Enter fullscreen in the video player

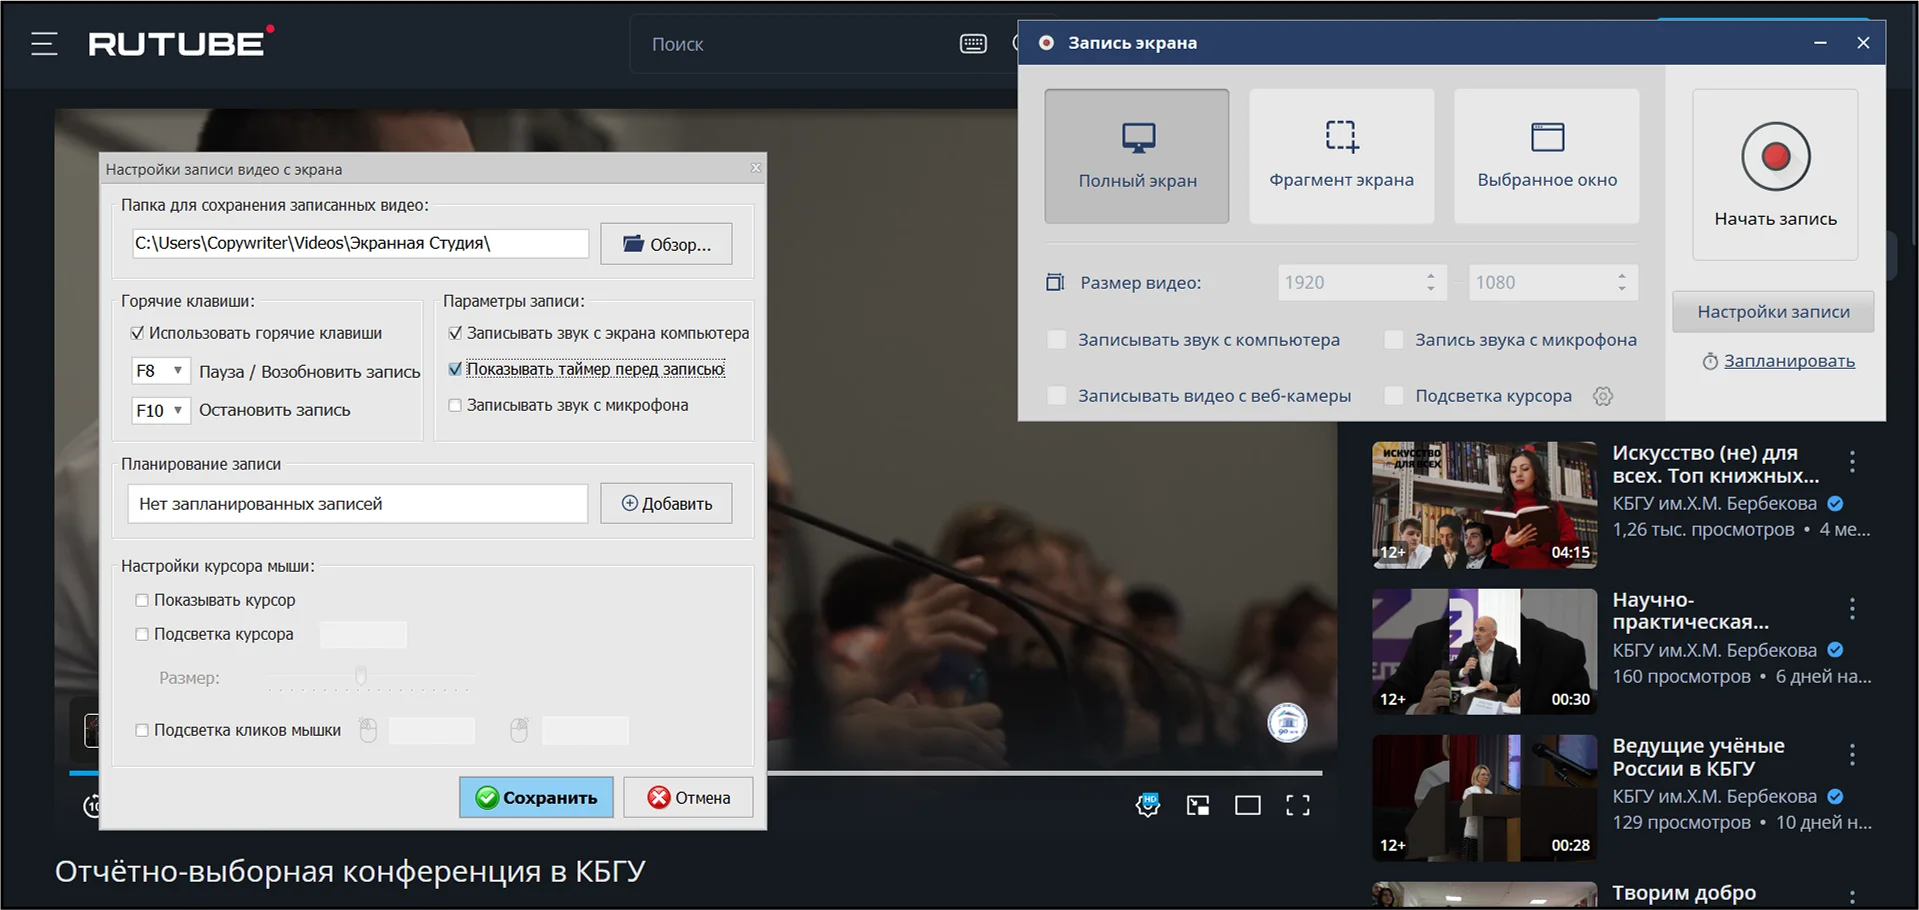pos(1298,805)
